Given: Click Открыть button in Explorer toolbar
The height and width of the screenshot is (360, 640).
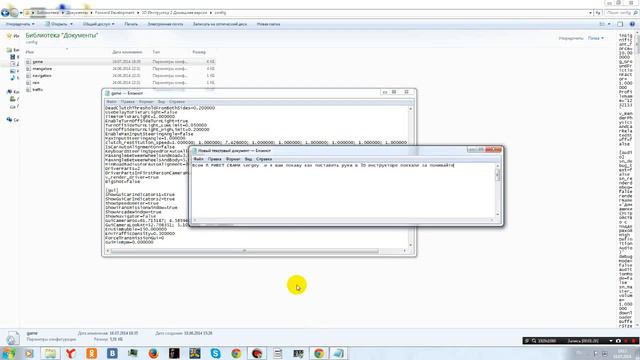Looking at the screenshot, I should pos(59,24).
